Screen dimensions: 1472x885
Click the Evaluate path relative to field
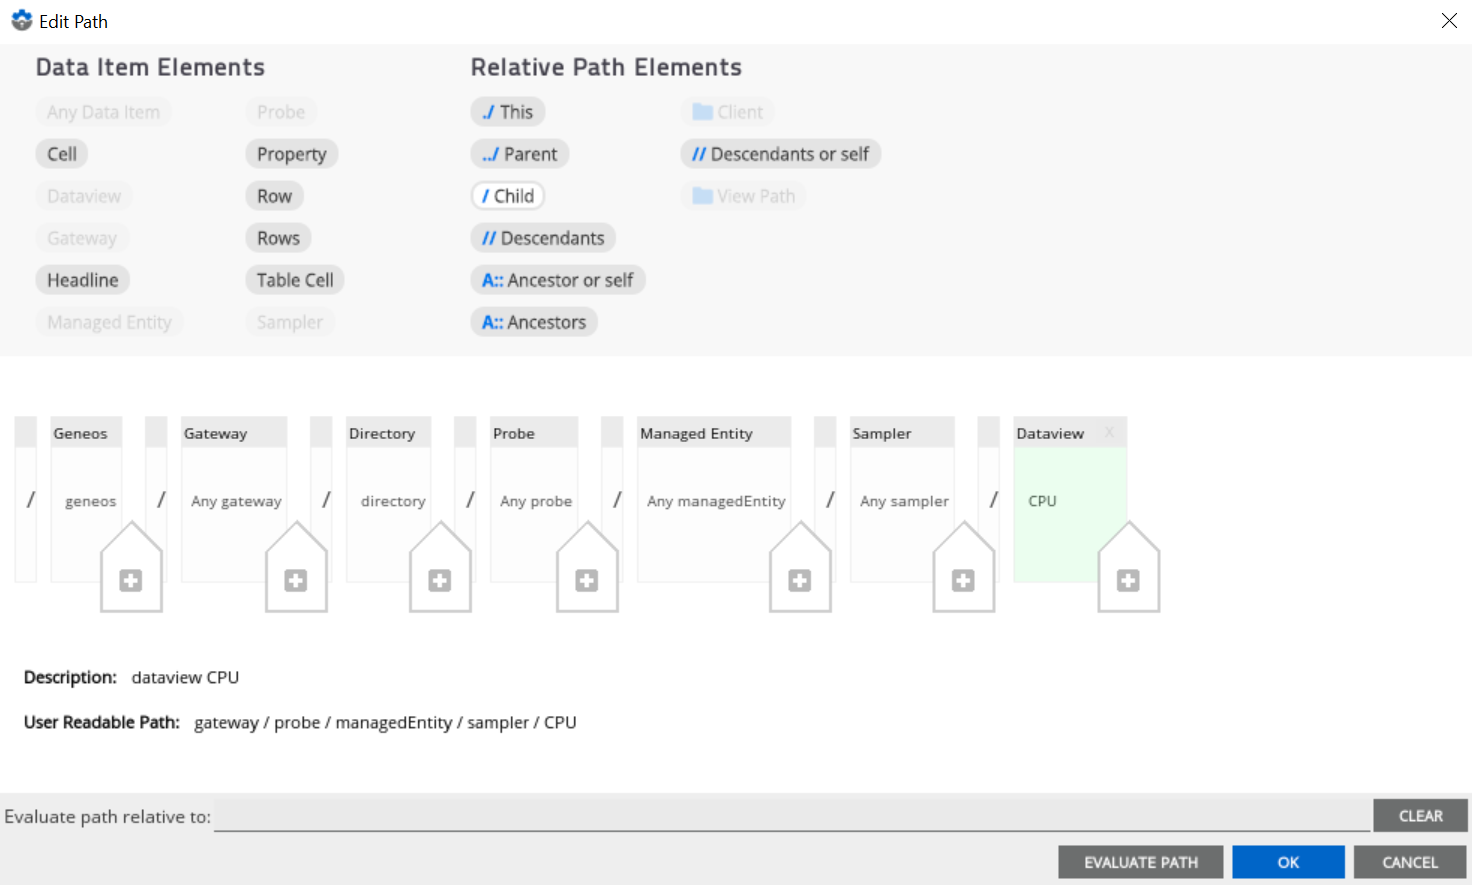pos(790,816)
